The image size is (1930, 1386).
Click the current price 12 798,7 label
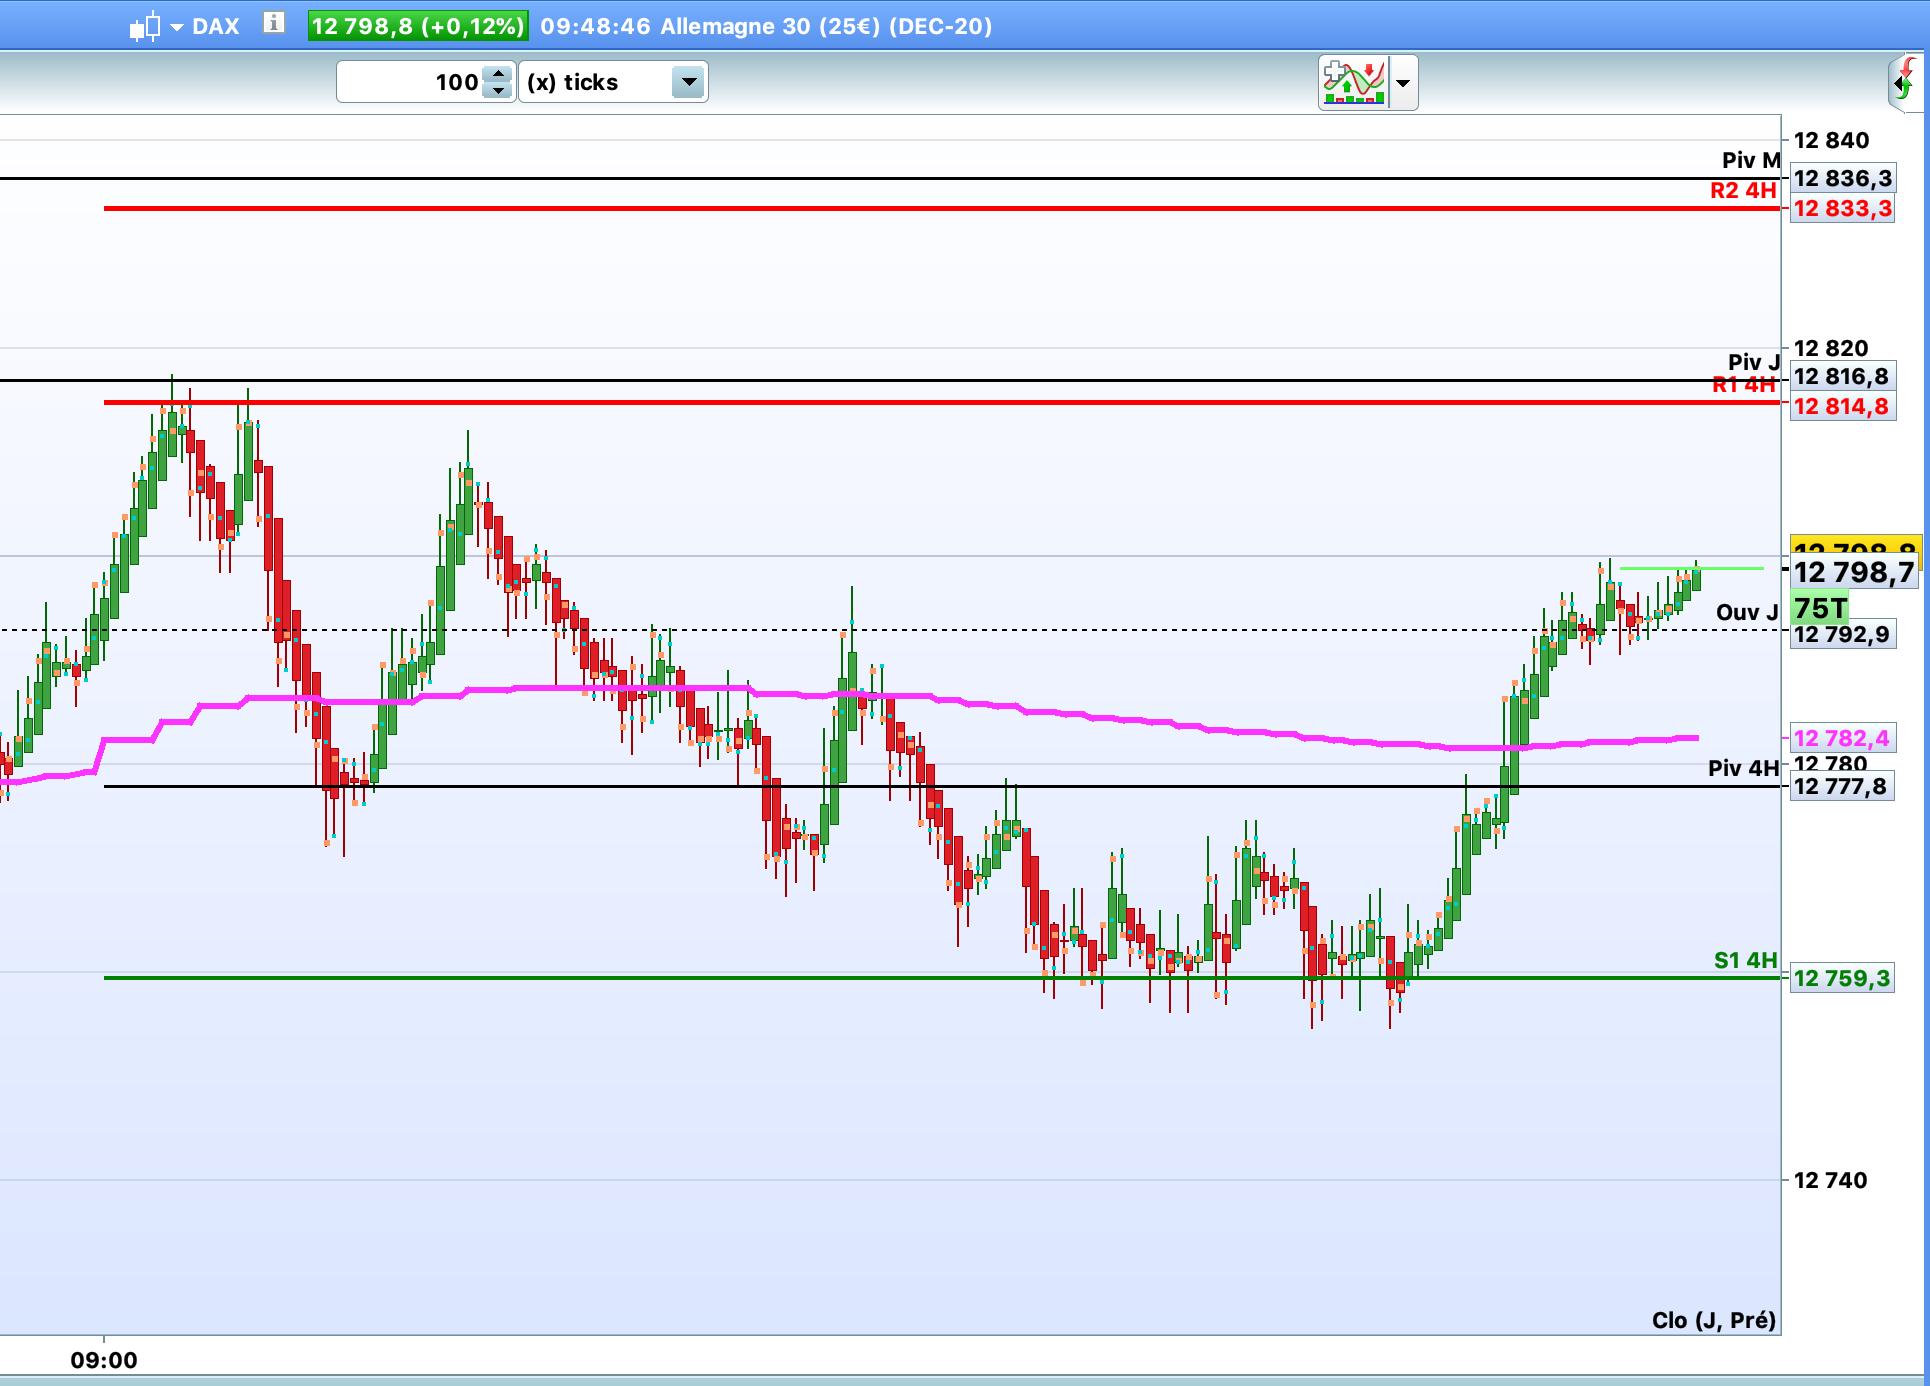point(1853,572)
